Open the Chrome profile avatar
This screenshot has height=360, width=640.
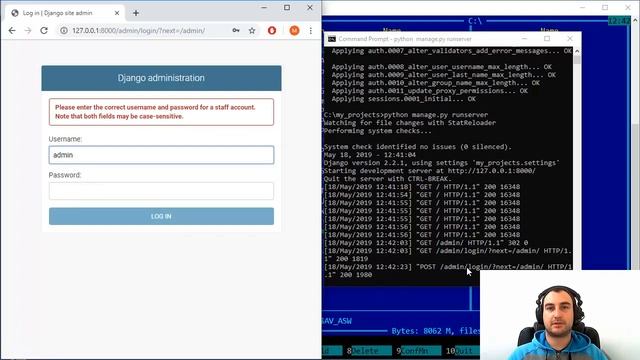294,31
